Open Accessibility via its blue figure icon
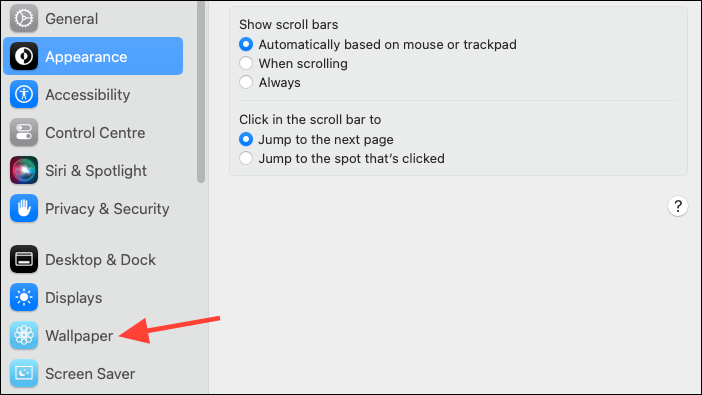The height and width of the screenshot is (395, 702). [24, 94]
